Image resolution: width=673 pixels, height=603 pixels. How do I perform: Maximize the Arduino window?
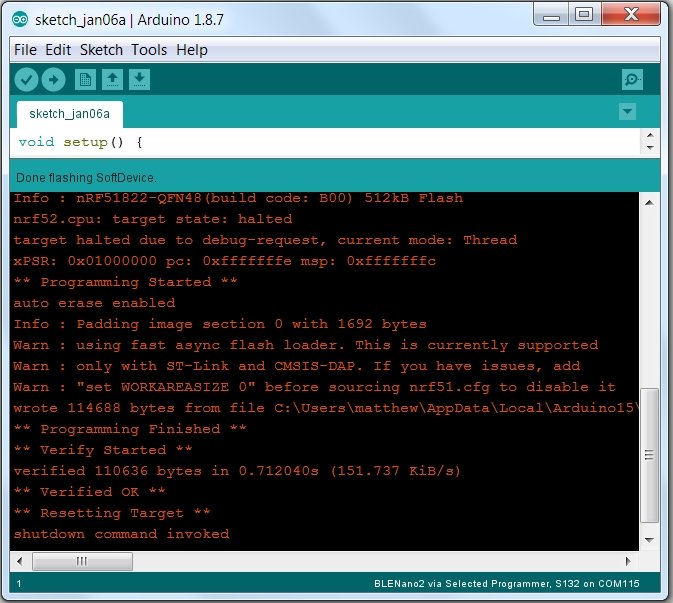pos(585,15)
